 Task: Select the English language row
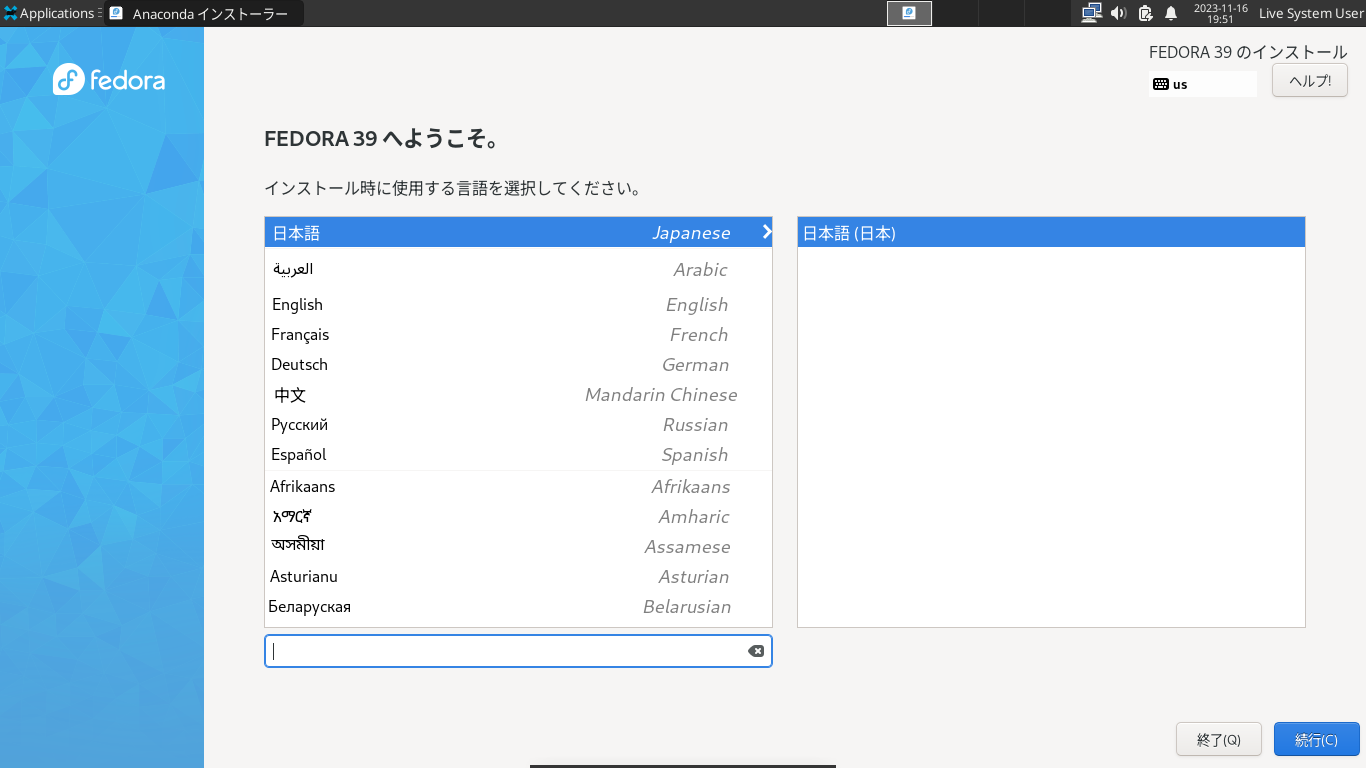click(518, 304)
